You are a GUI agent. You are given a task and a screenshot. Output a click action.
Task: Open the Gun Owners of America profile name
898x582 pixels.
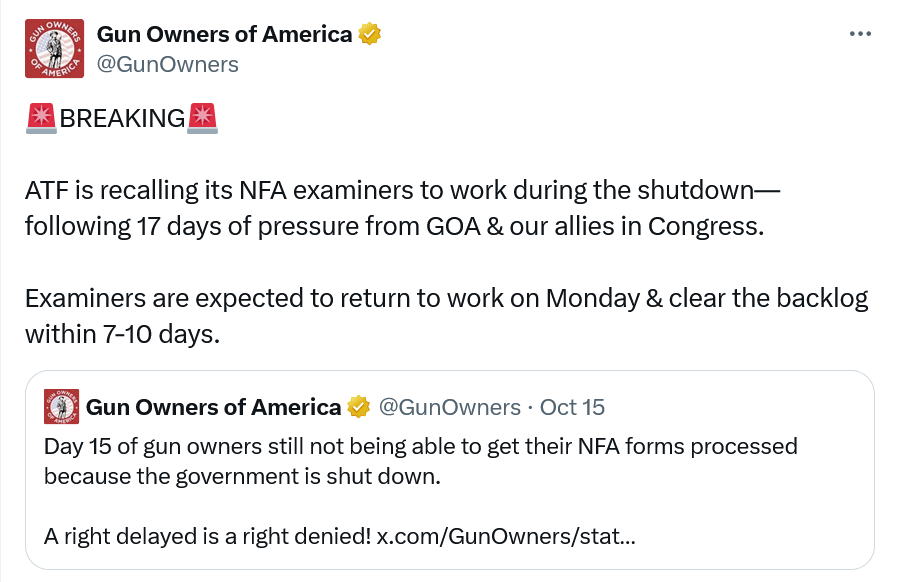(x=224, y=34)
